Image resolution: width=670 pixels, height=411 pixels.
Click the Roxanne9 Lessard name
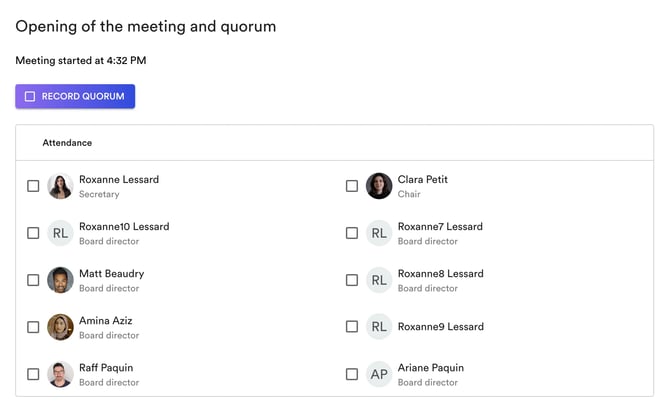[x=440, y=327]
